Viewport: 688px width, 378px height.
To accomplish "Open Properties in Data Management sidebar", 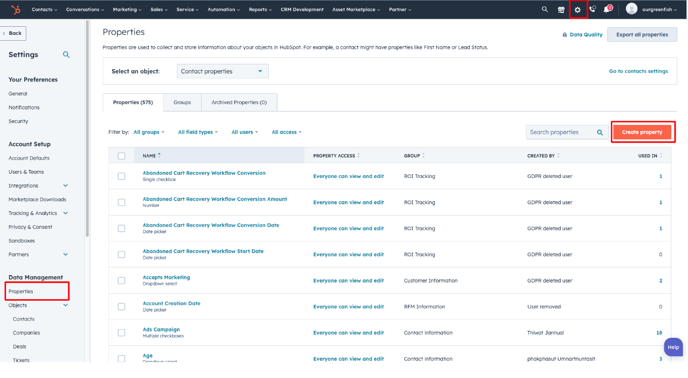I will (x=21, y=292).
